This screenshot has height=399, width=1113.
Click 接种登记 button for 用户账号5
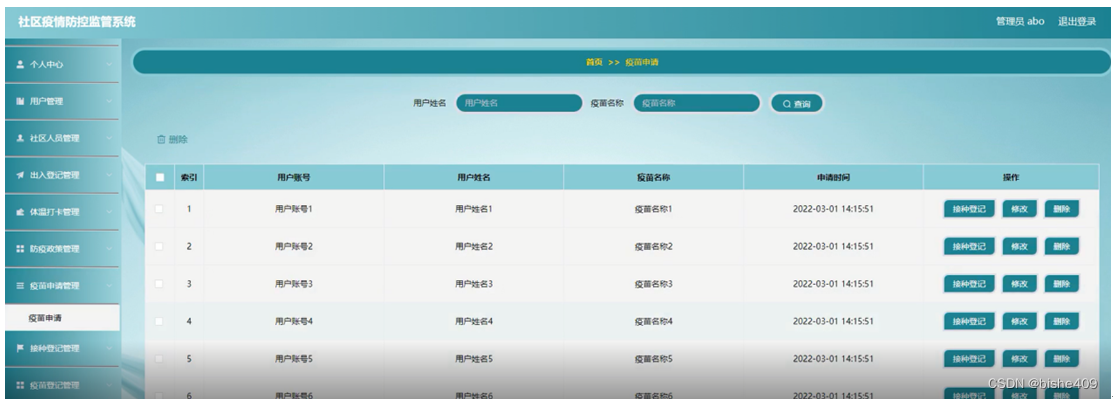(x=969, y=359)
